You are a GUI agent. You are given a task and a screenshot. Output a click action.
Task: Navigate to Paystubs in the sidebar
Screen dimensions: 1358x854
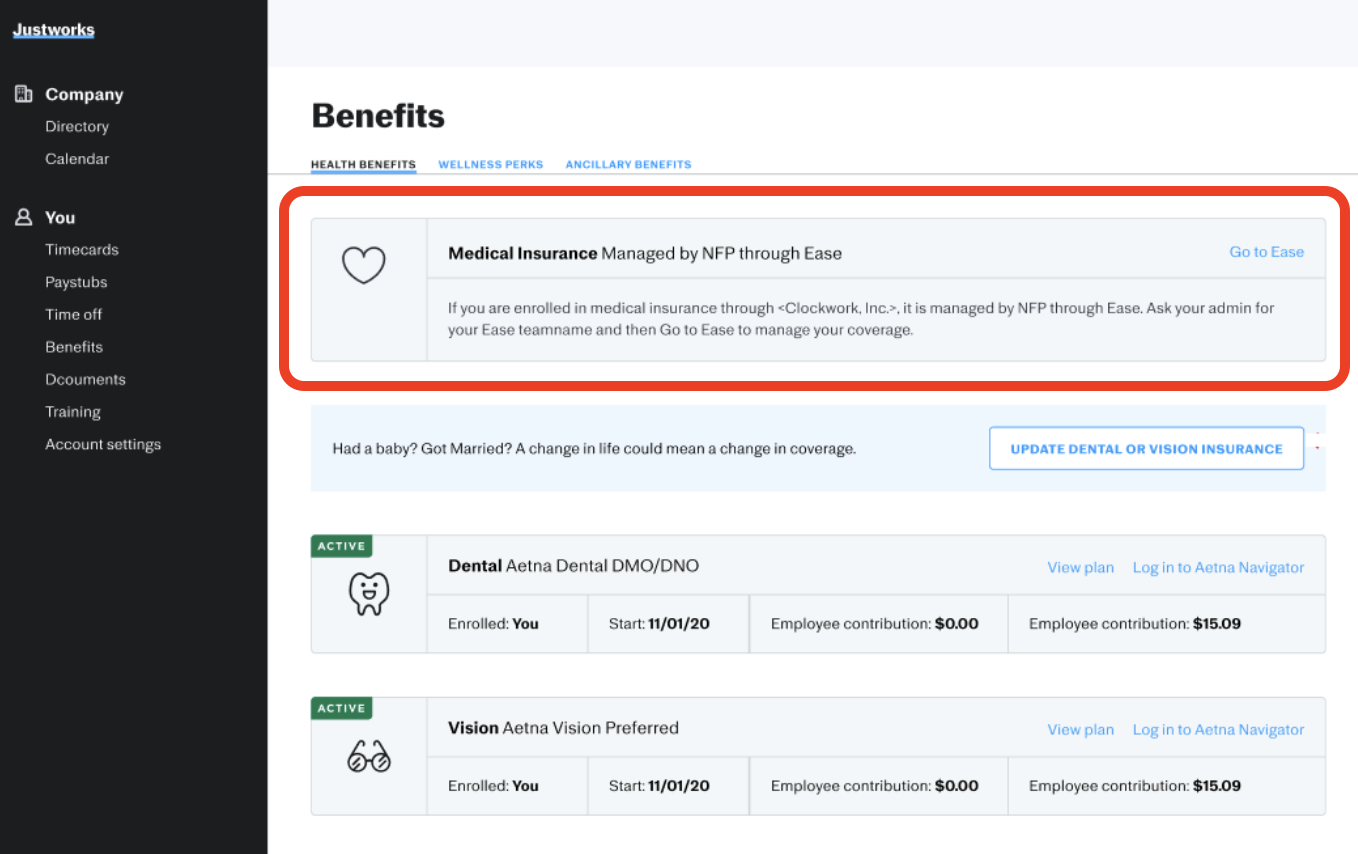(x=76, y=282)
